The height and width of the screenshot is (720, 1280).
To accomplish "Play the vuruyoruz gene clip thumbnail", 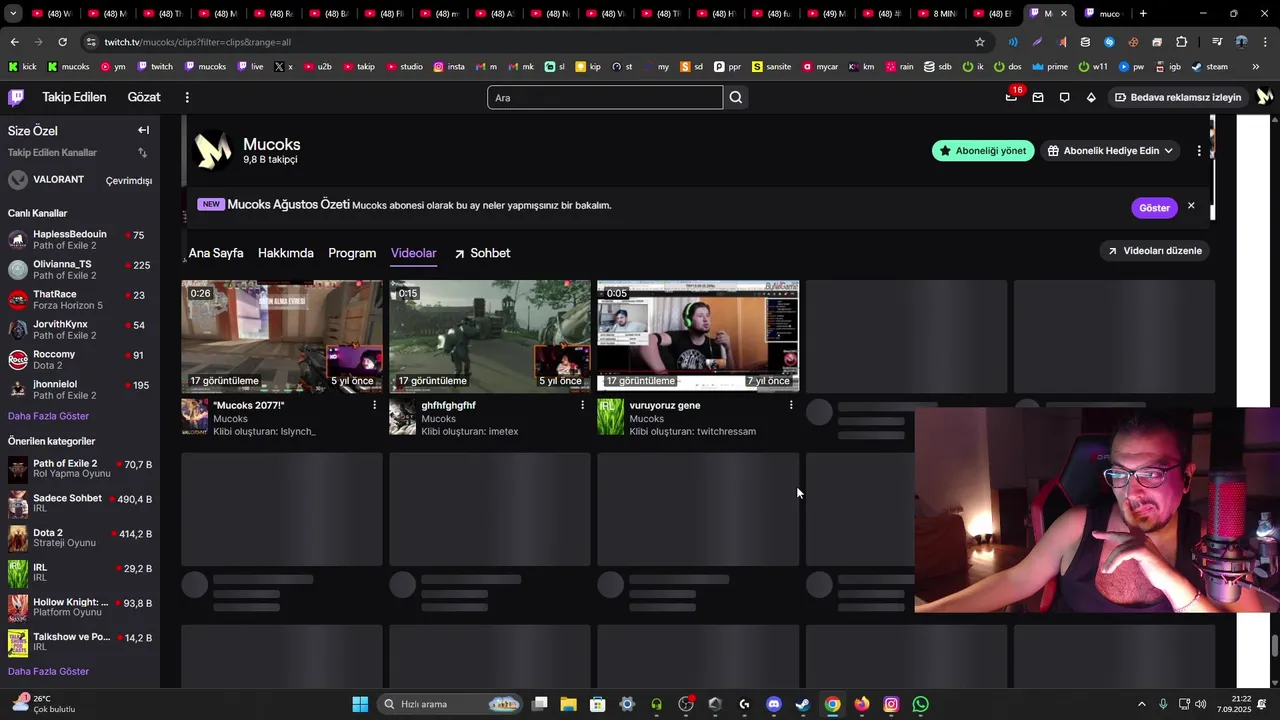I will click(x=698, y=336).
